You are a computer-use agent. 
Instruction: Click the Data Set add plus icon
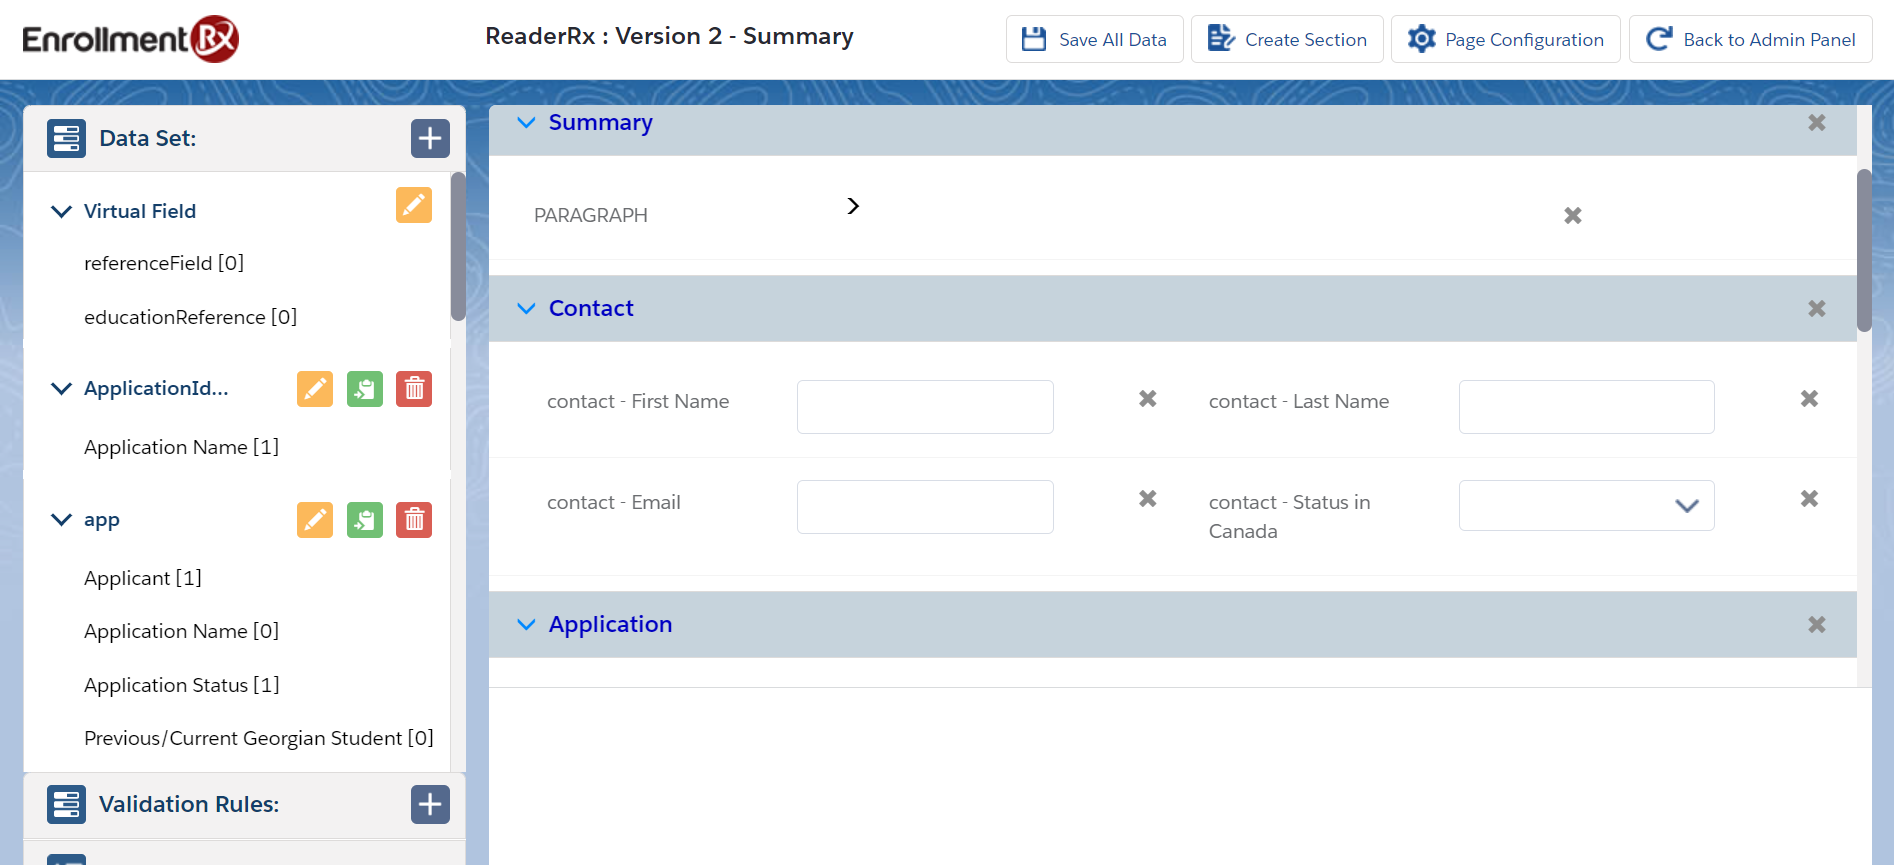(430, 138)
